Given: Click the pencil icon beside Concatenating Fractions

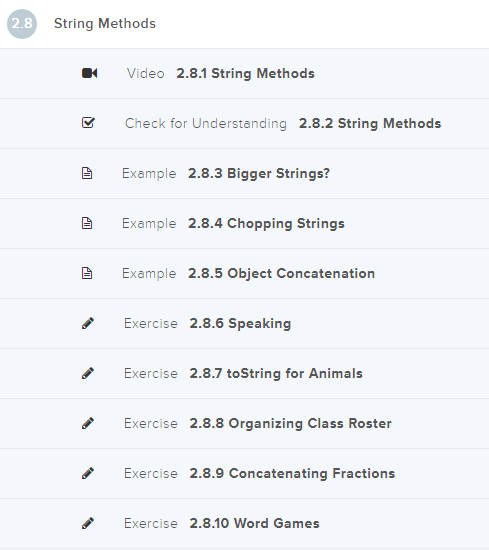Looking at the screenshot, I should click(88, 473).
